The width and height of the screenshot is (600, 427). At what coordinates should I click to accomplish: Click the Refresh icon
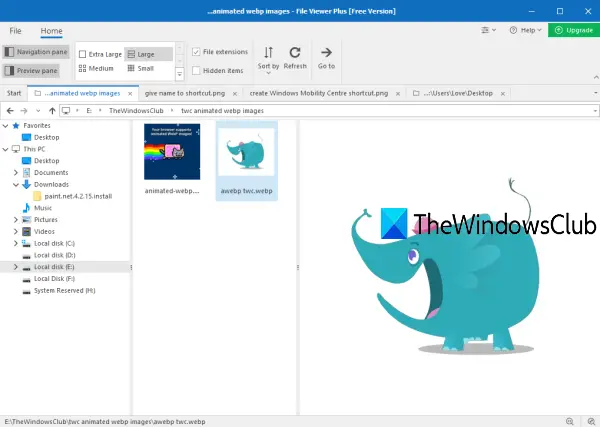295,52
